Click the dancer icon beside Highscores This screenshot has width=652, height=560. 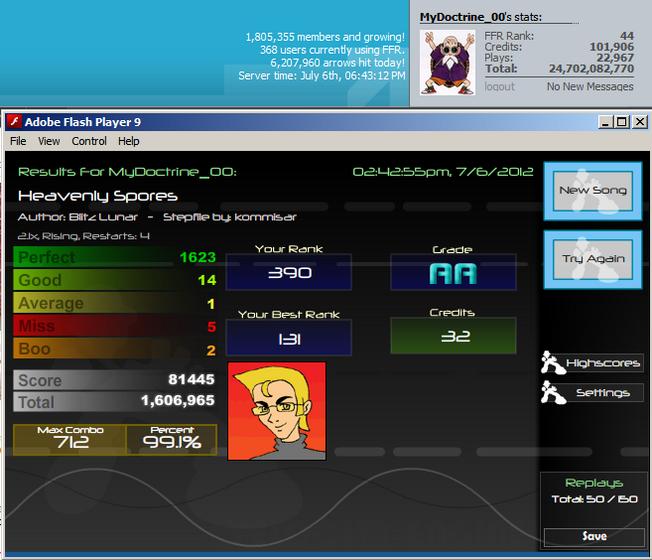[553, 363]
